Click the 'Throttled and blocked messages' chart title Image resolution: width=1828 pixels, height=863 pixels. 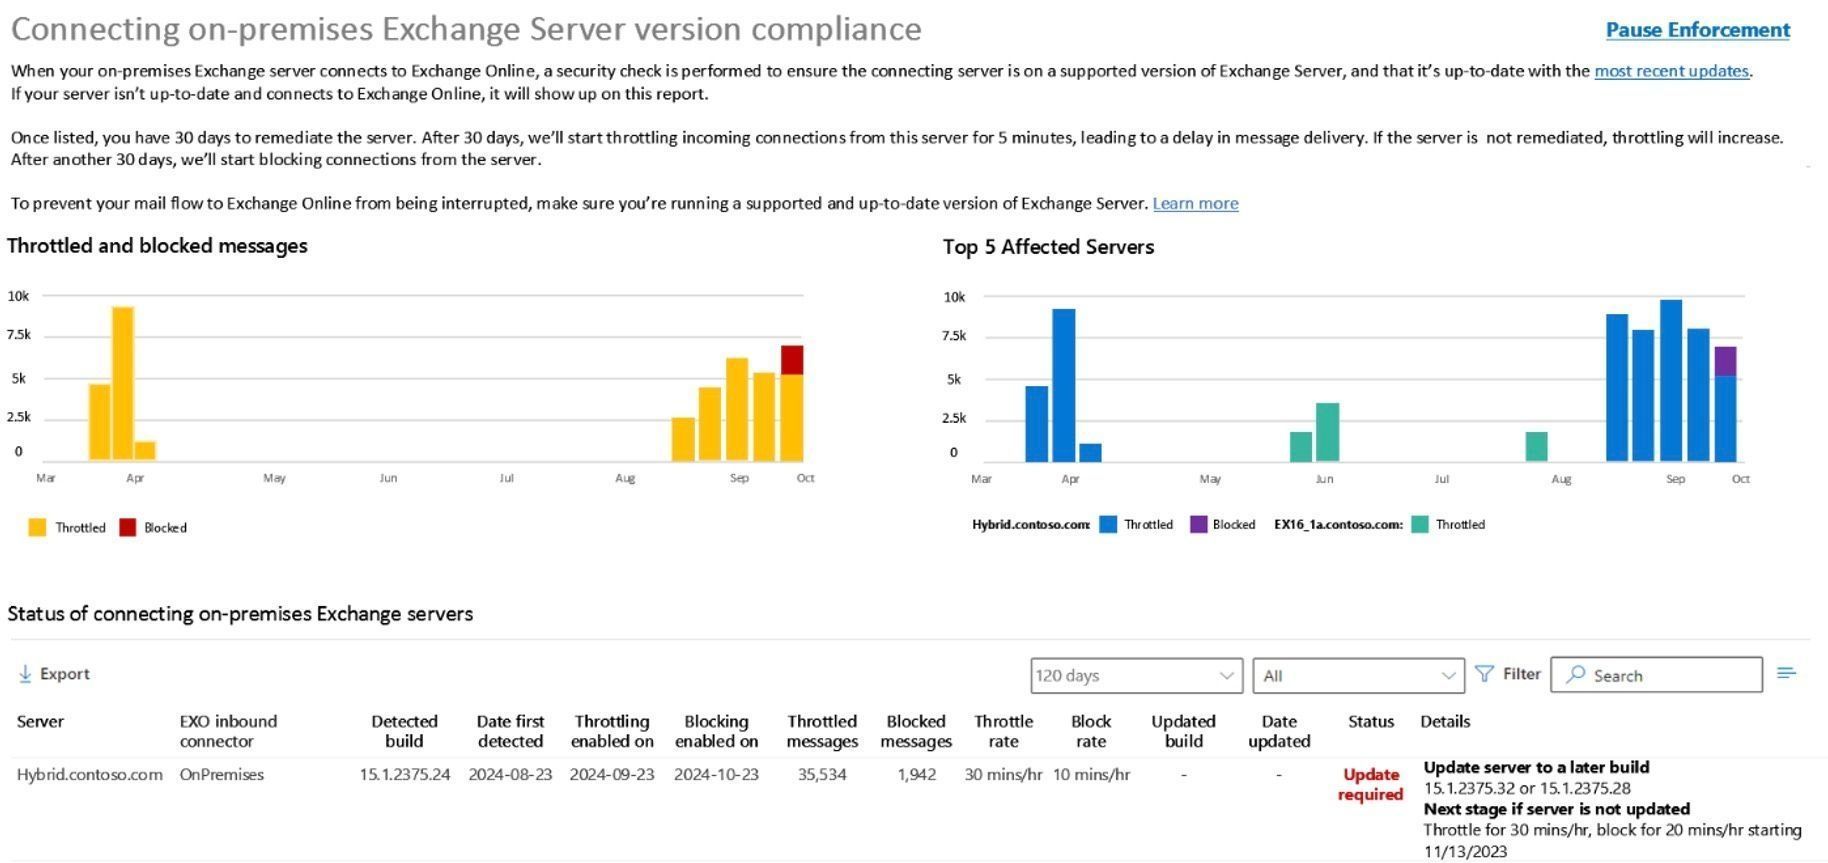[x=157, y=246]
